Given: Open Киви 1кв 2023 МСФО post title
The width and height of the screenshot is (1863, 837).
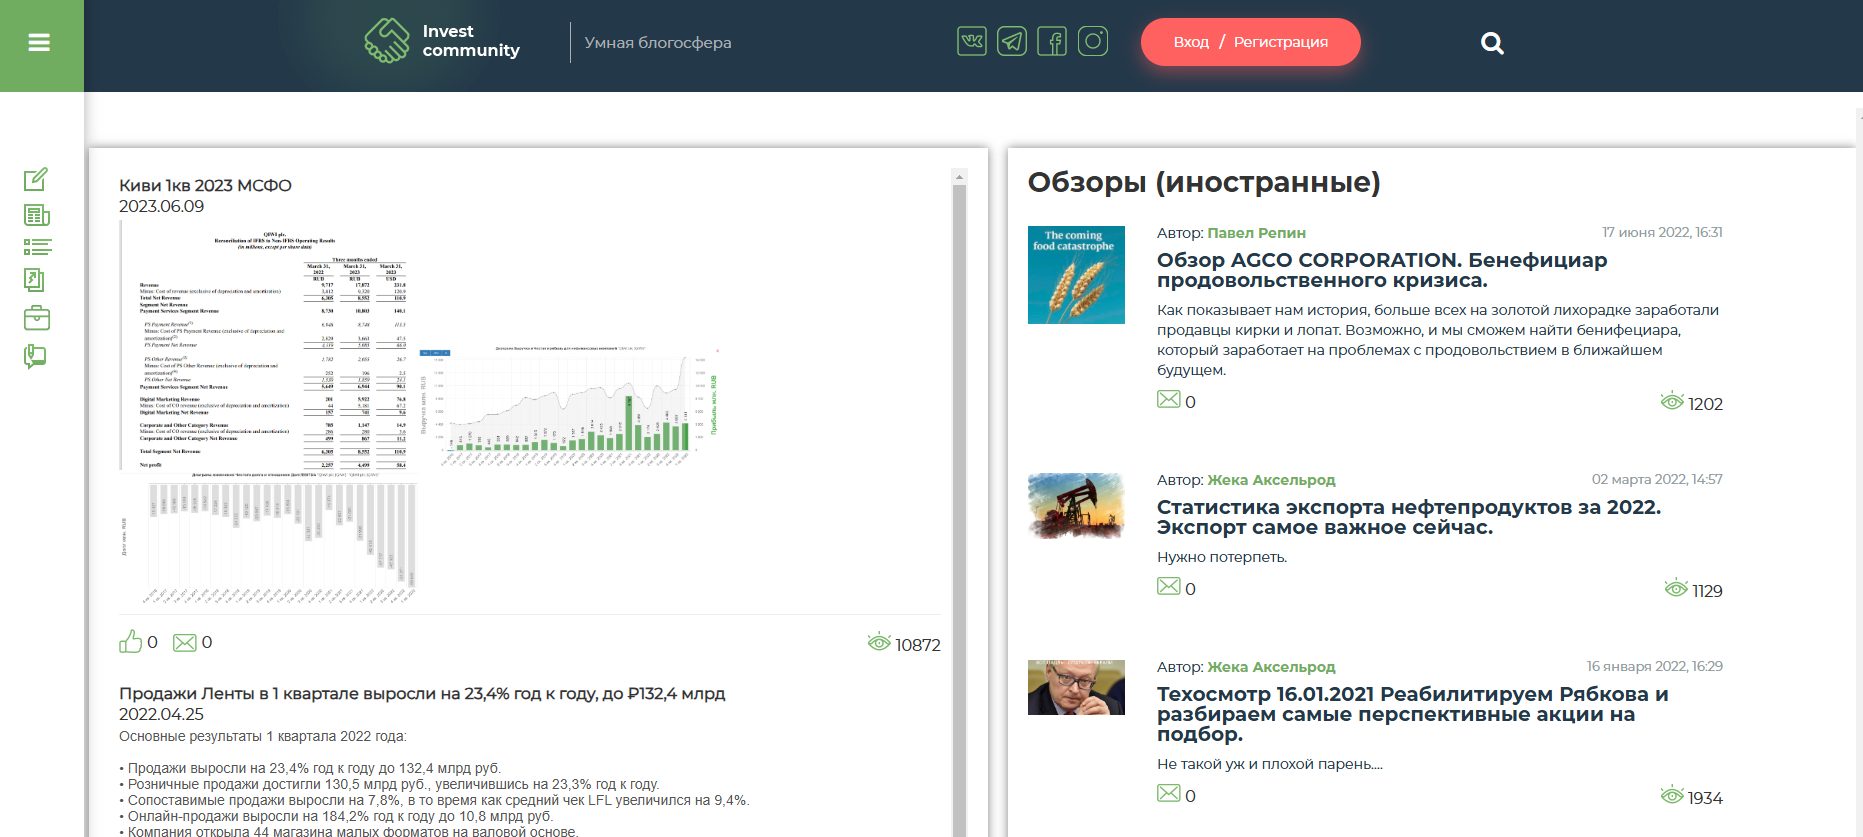Looking at the screenshot, I should point(205,186).
